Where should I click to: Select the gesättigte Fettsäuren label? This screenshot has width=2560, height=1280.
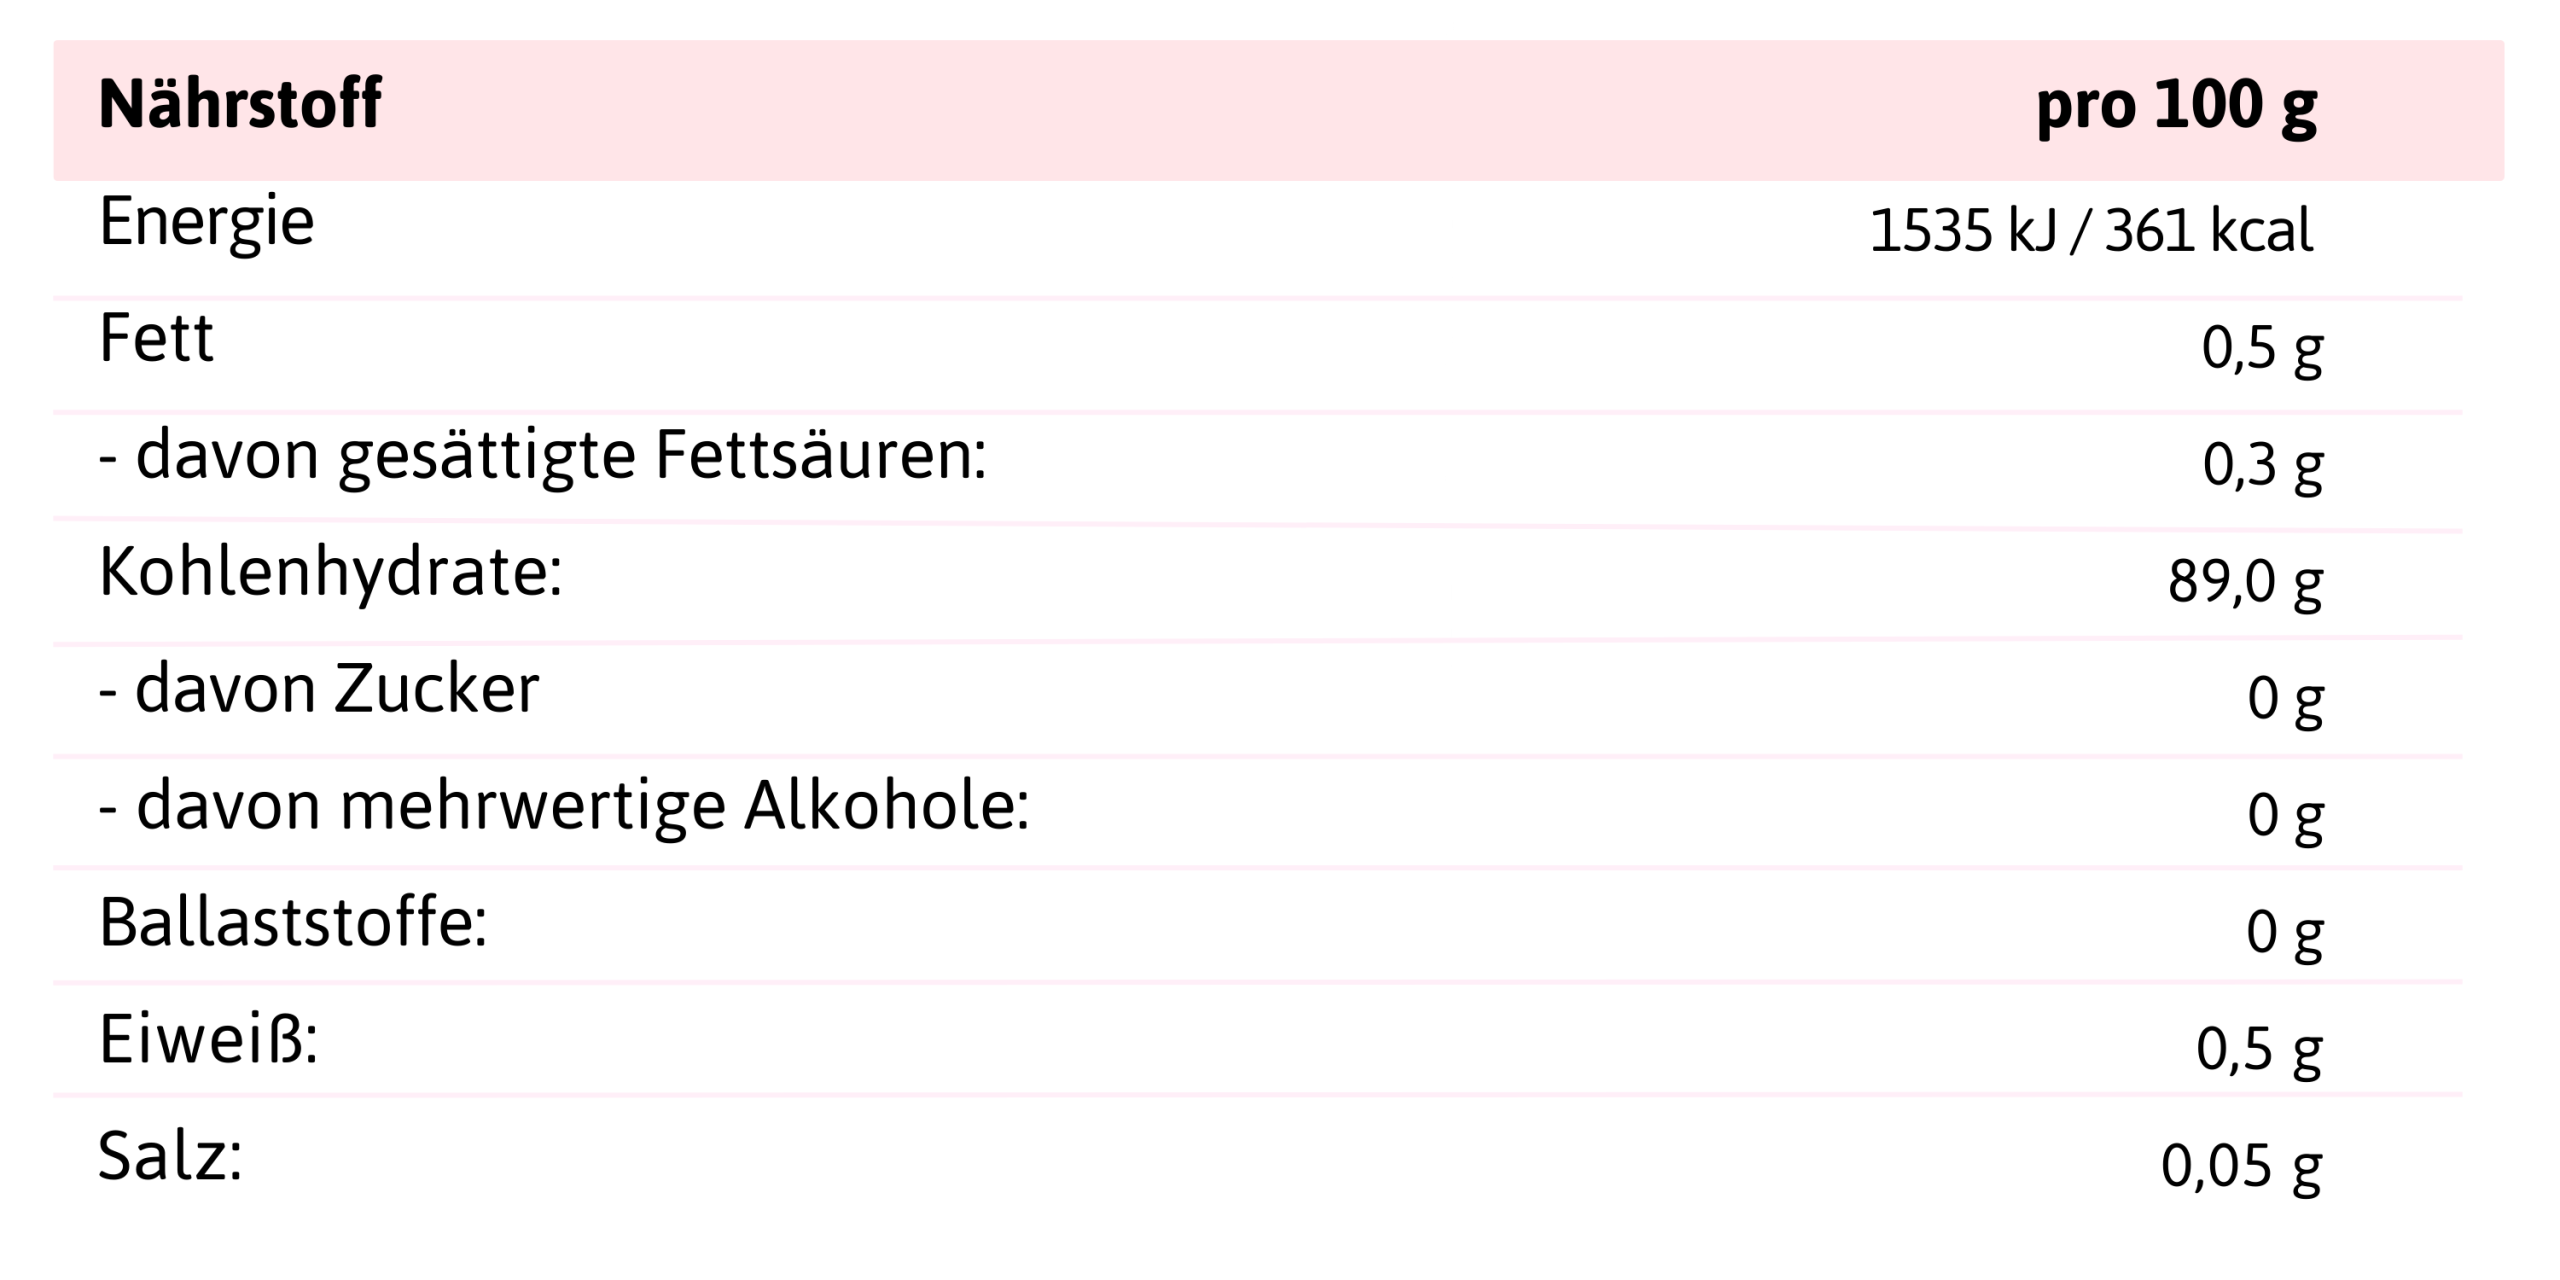543,456
